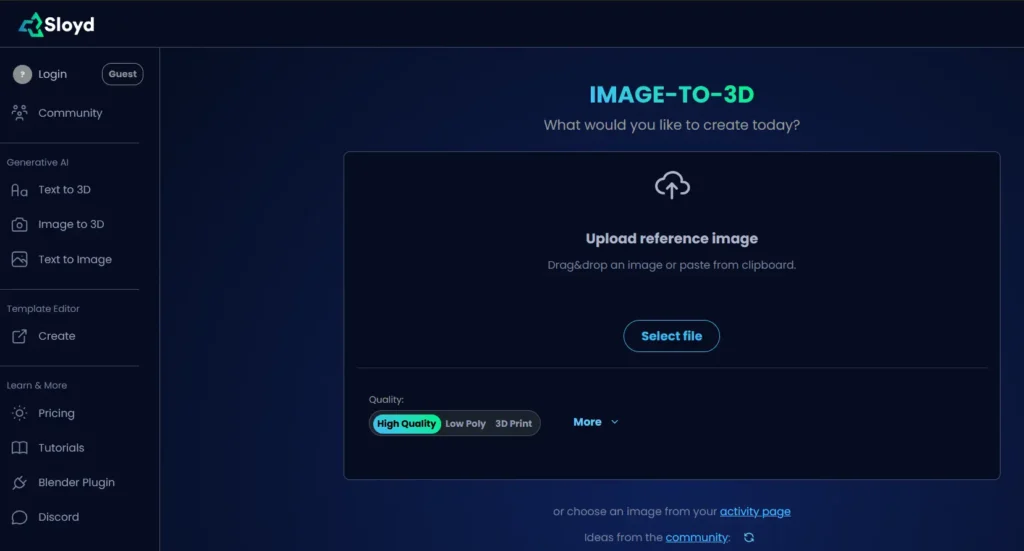Open Image to 3D in sidebar
This screenshot has width=1024, height=551.
pyautogui.click(x=71, y=225)
